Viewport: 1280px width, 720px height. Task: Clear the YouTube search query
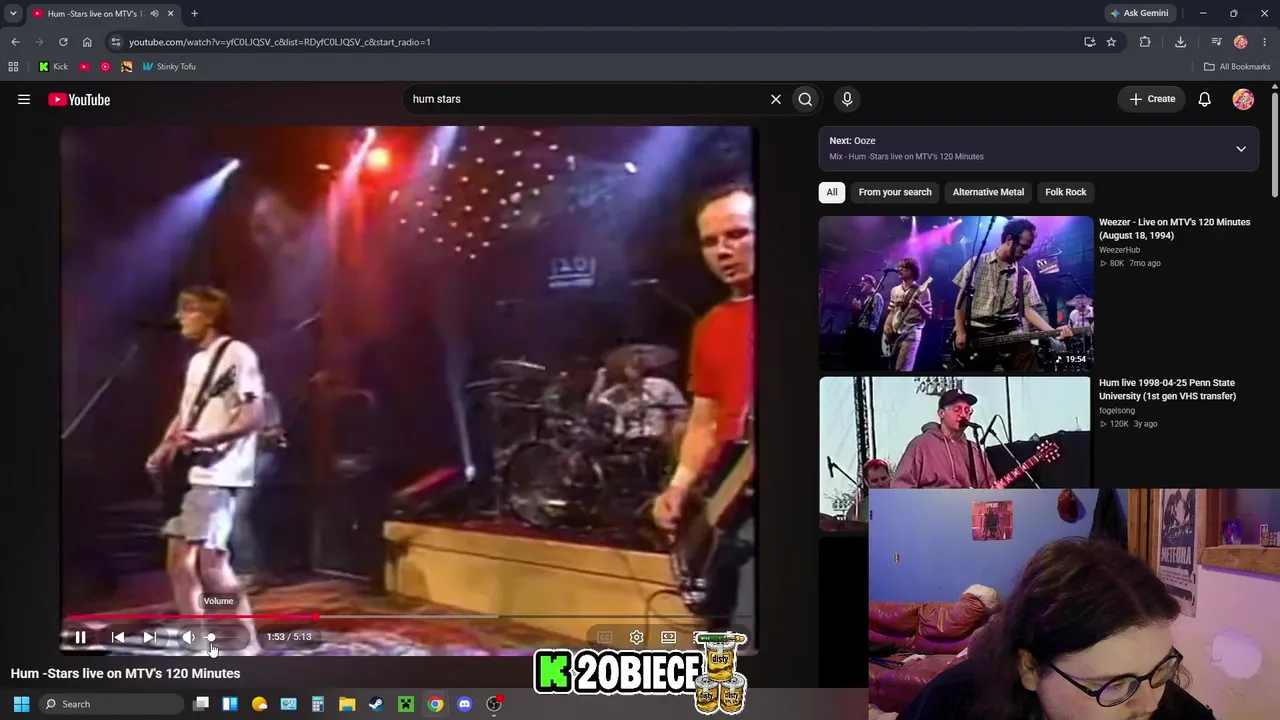[775, 99]
